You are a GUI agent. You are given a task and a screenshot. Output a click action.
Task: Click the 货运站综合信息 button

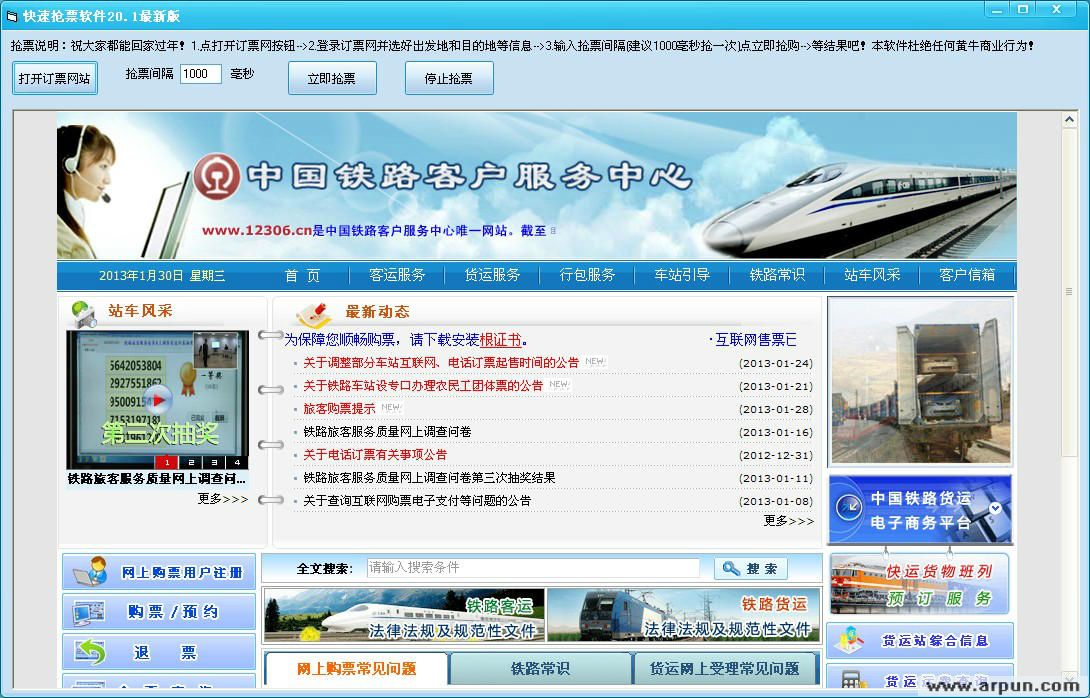click(920, 640)
